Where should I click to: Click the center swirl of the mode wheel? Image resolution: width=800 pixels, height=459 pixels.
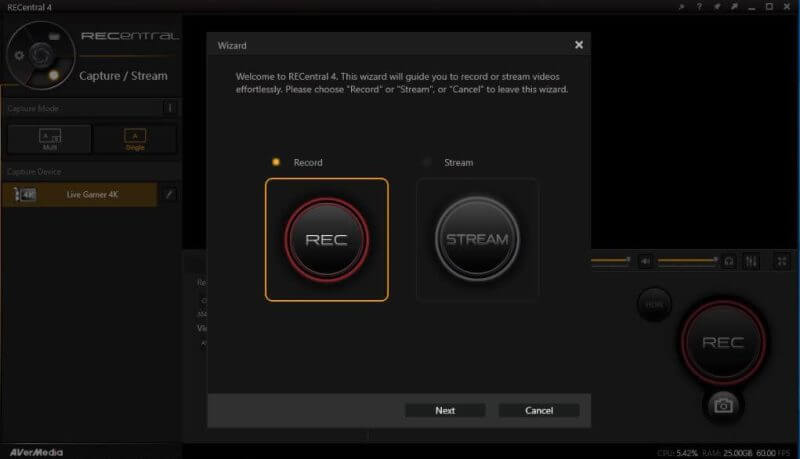40,55
